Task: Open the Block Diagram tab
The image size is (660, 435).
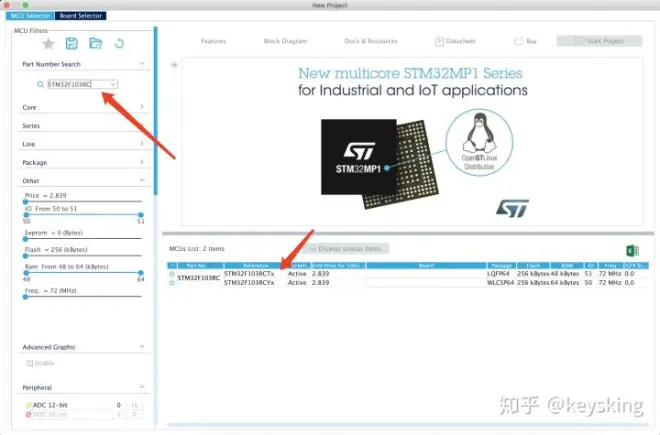Action: [x=285, y=41]
